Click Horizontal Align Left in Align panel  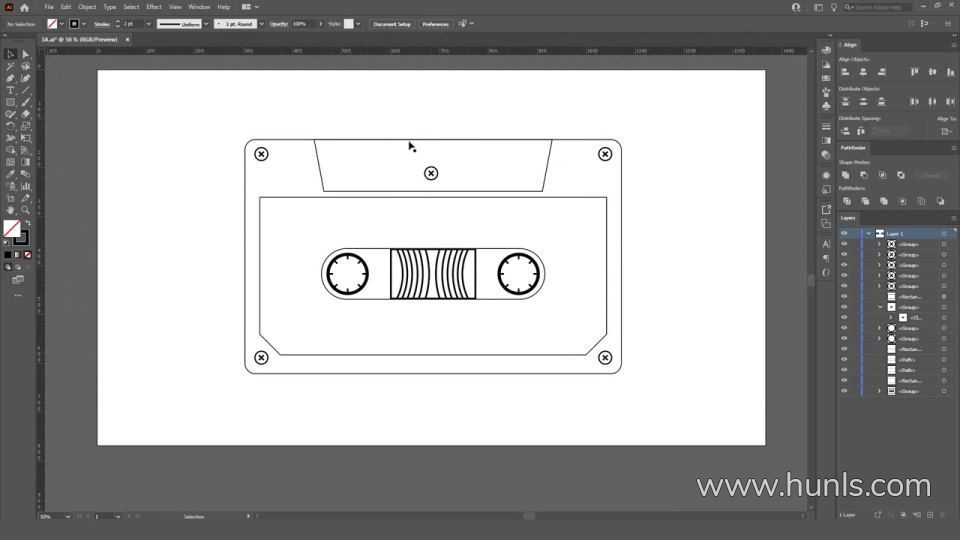845,72
